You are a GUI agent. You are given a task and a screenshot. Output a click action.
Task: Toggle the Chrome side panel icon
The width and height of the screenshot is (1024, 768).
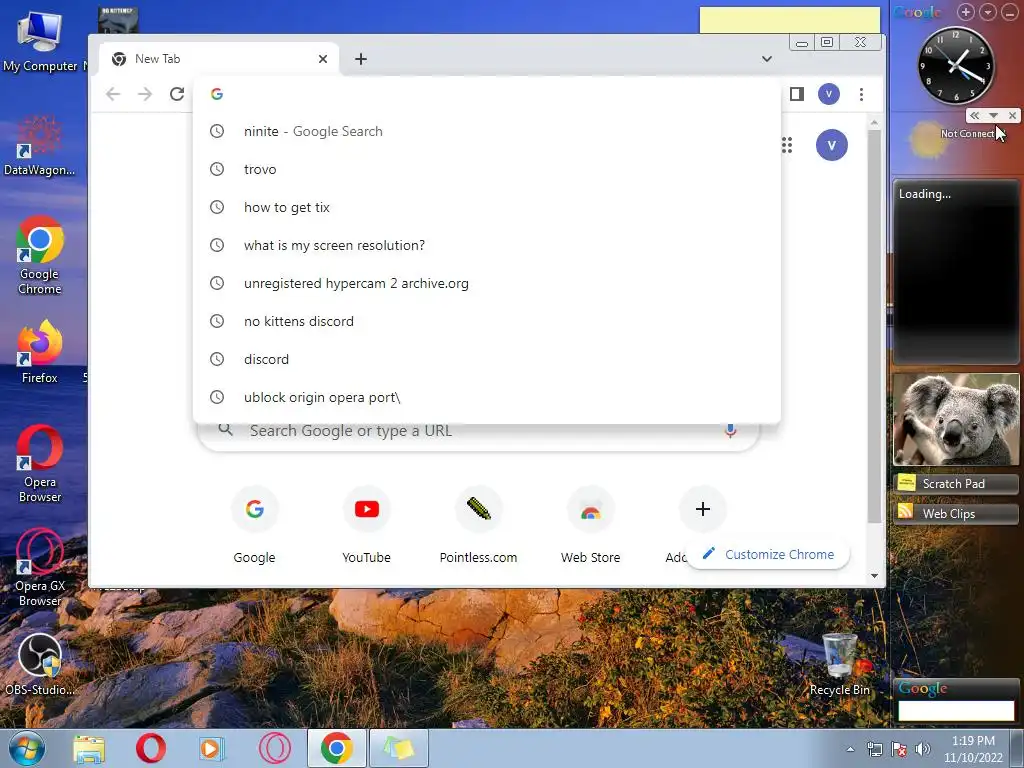click(796, 94)
